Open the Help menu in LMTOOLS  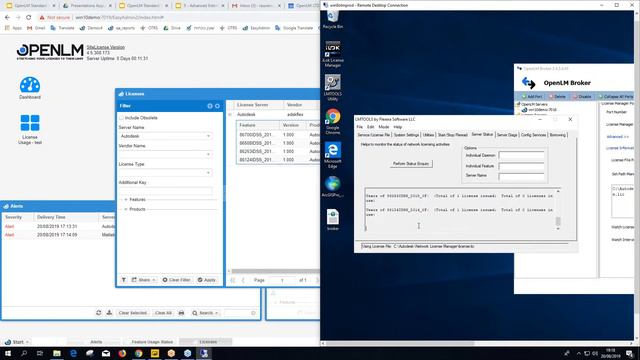point(398,127)
